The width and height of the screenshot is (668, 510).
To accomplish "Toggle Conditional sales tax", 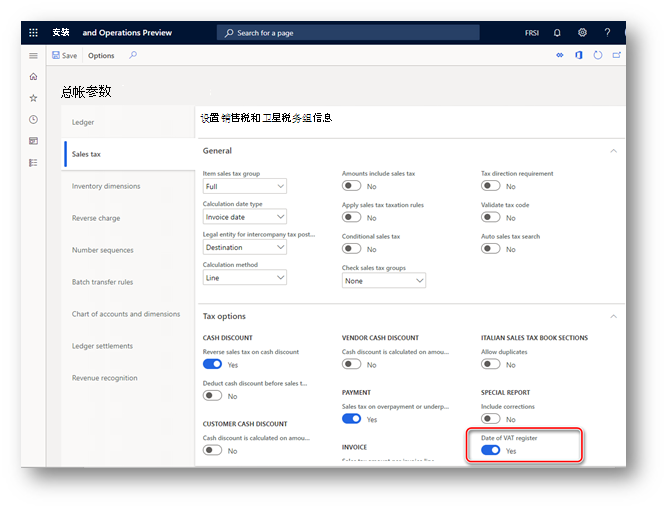I will coord(351,249).
